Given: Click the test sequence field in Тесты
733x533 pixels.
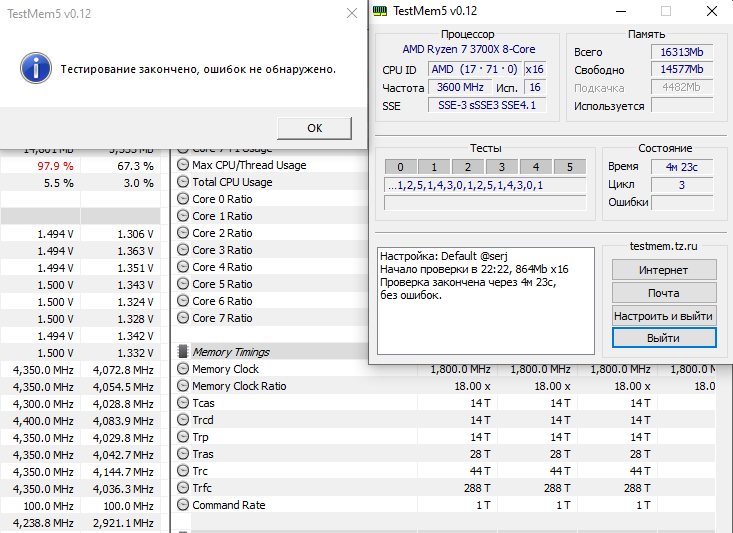Looking at the screenshot, I should pyautogui.click(x=485, y=185).
